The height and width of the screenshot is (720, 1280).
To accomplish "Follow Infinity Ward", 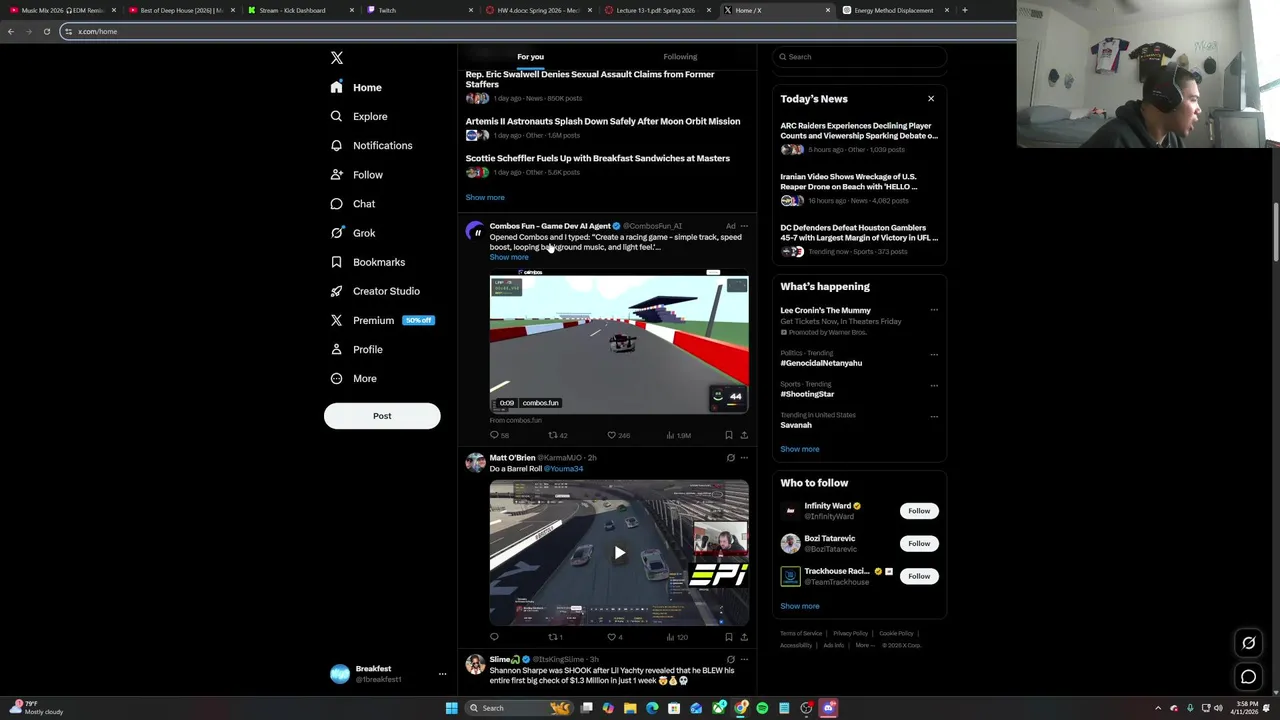I will [919, 511].
